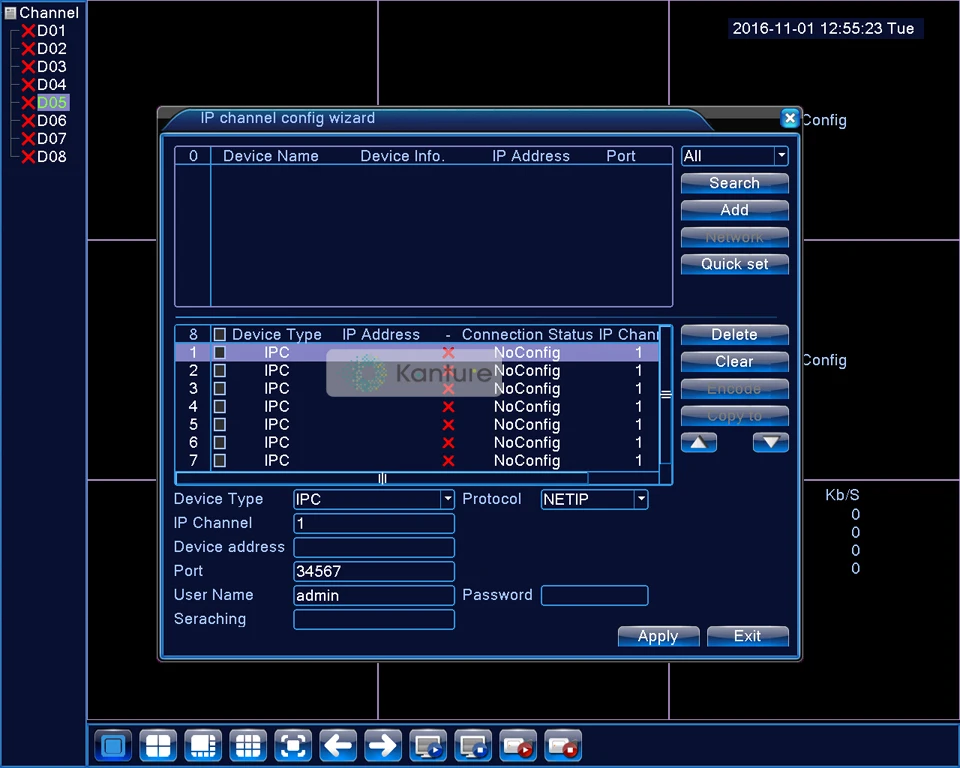
Task: Click the Device Info. column header
Action: [402, 156]
